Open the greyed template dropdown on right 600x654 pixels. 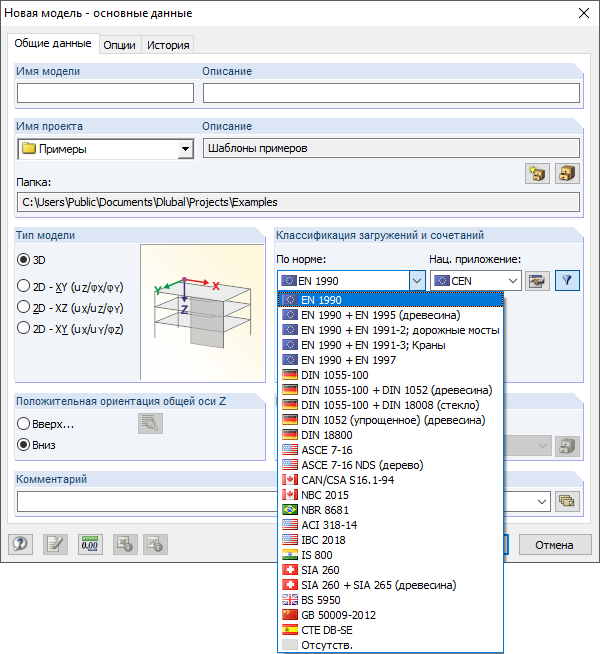tap(542, 446)
